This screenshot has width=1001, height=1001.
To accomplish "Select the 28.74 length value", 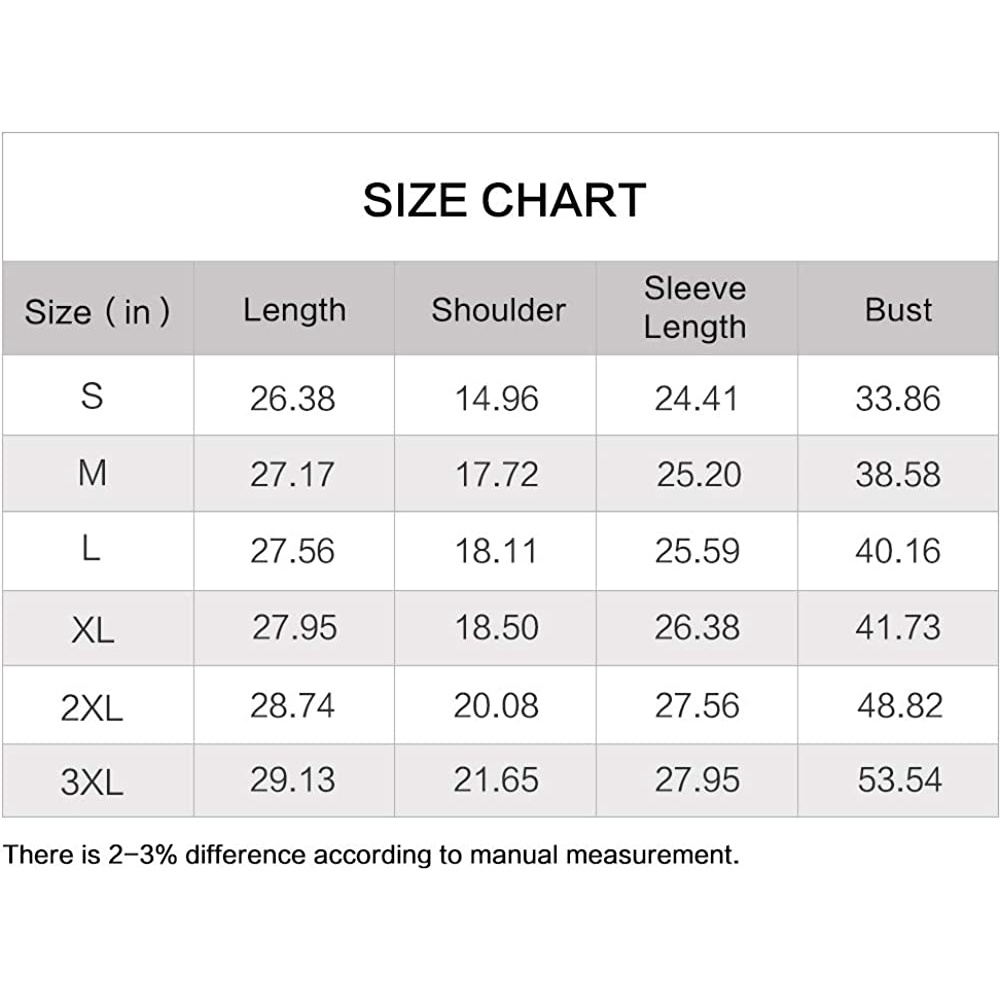I will click(x=292, y=705).
